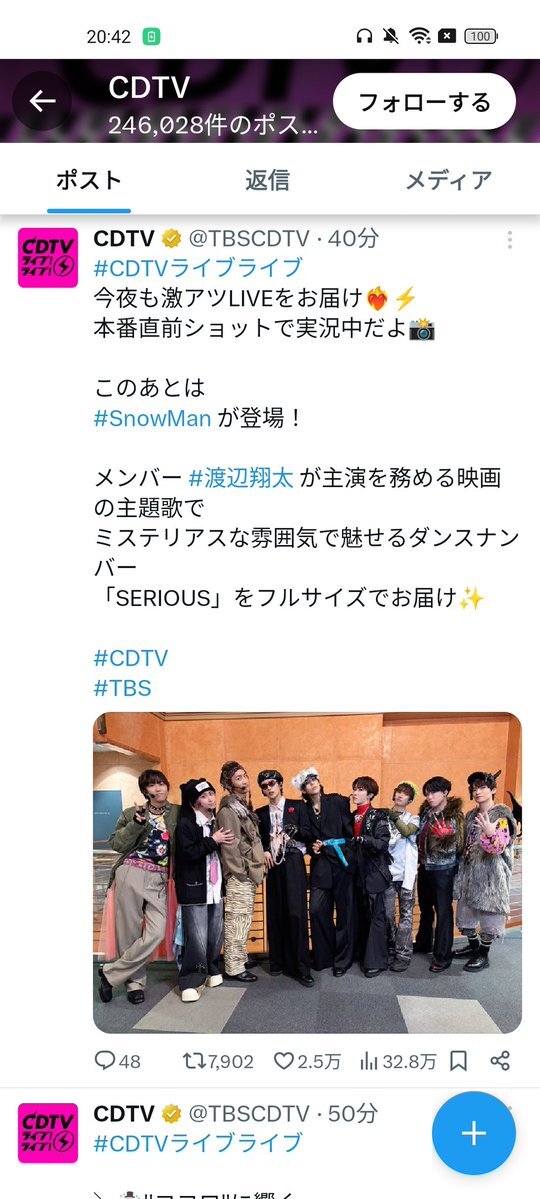Tap the blue compose plus button
This screenshot has width=540, height=1199.
(474, 1132)
